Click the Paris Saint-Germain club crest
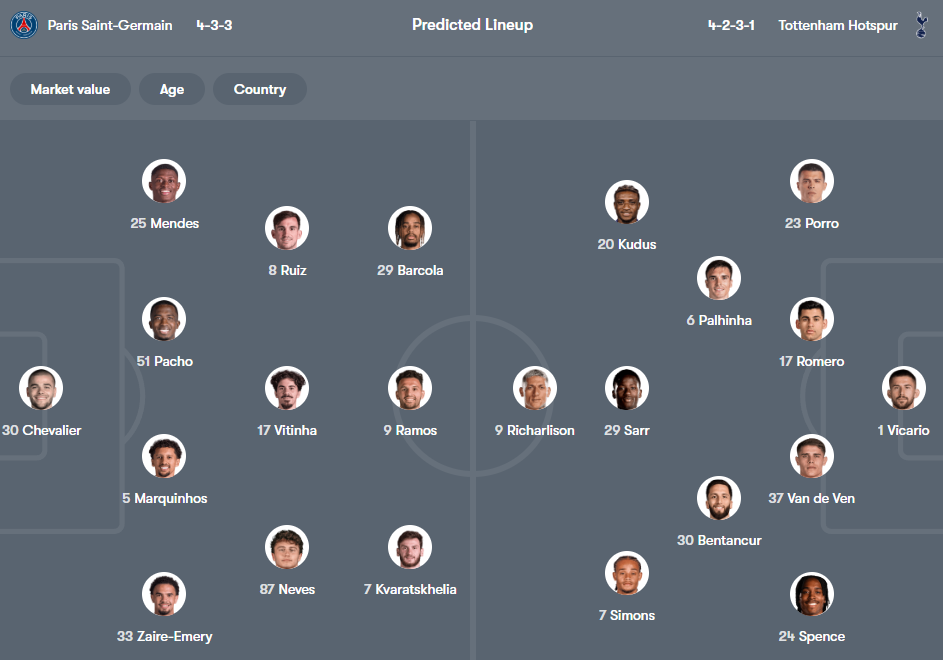This screenshot has width=943, height=660. pos(22,25)
